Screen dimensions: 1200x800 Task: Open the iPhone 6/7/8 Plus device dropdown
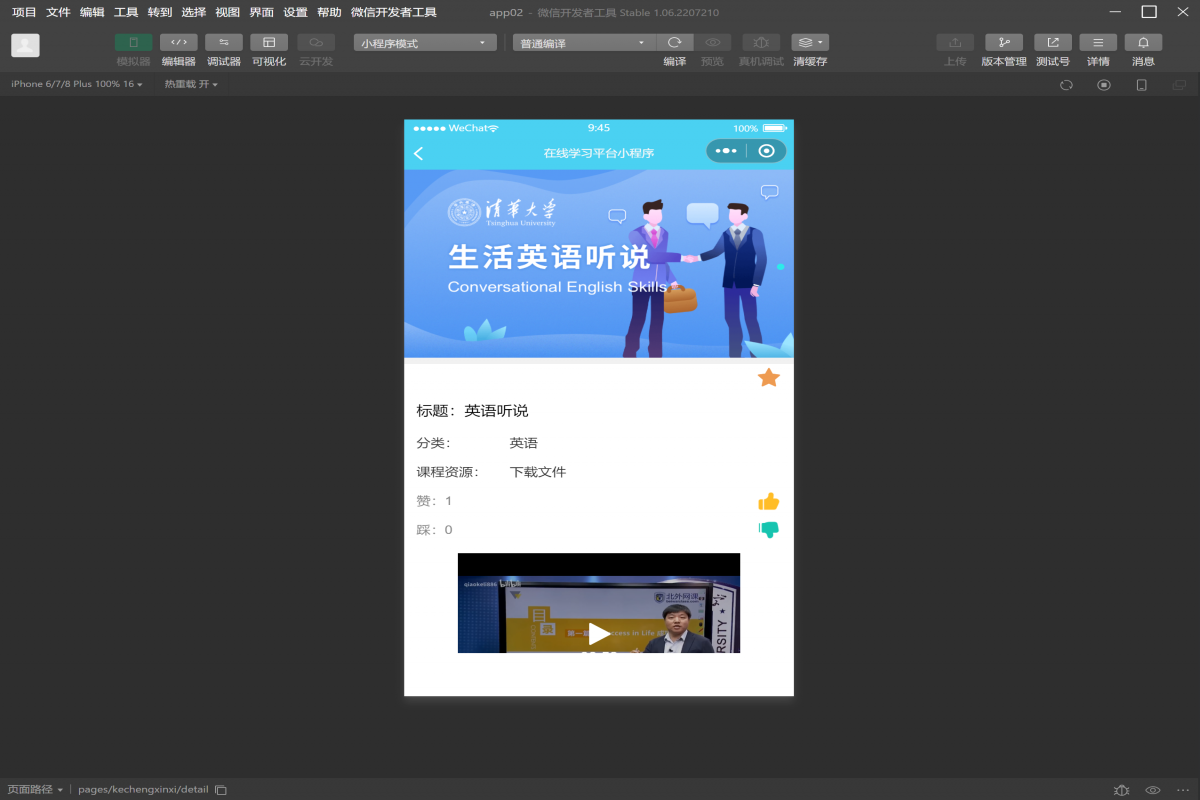pyautogui.click(x=76, y=84)
